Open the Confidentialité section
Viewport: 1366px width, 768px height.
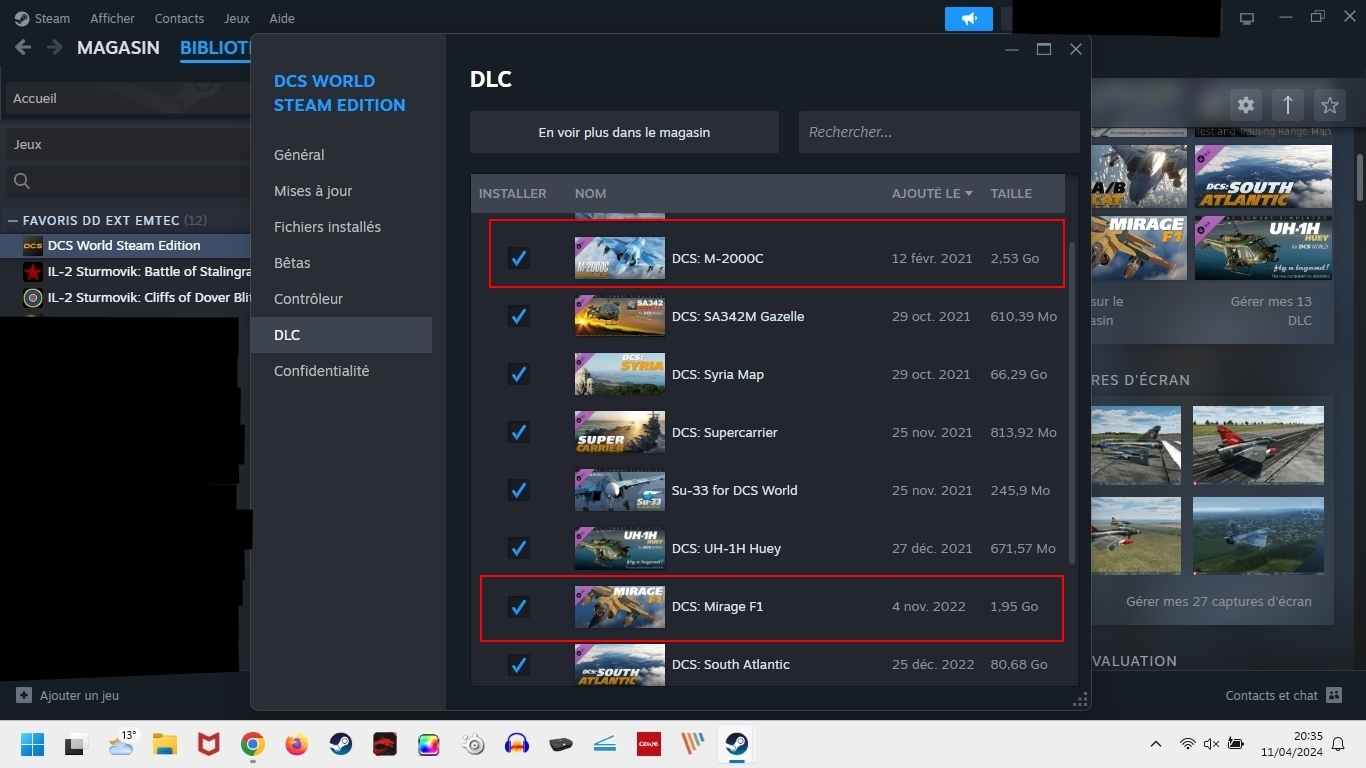click(x=341, y=371)
